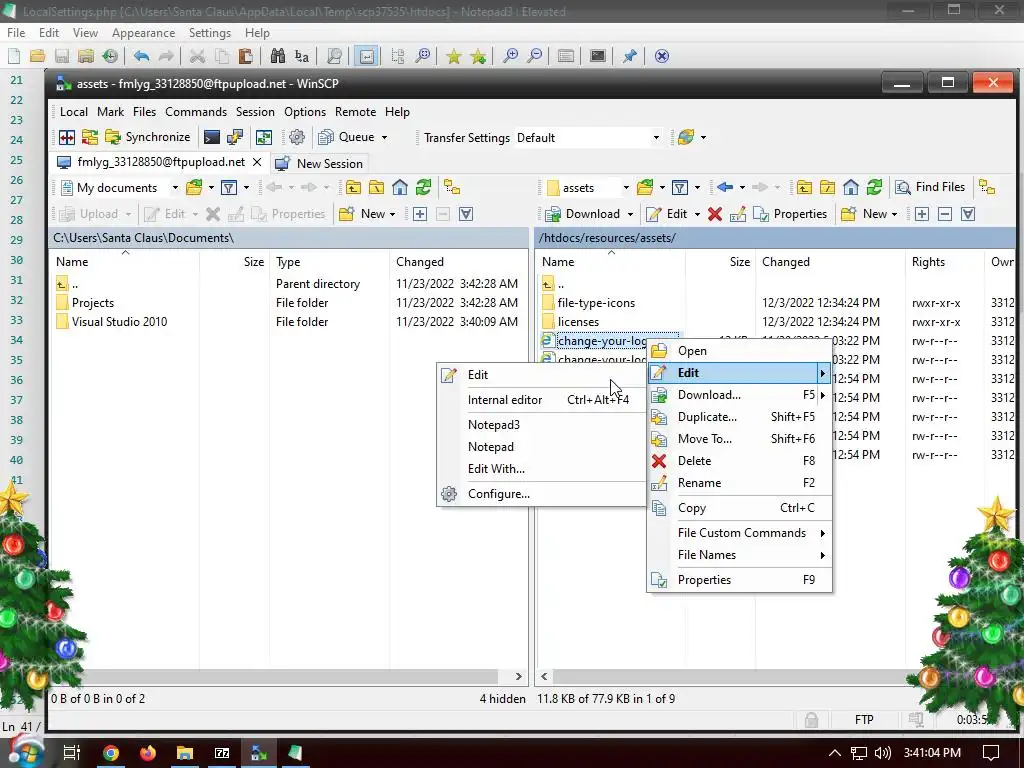Open the Appearance menu in Notepad3
The height and width of the screenshot is (768, 1024).
143,33
